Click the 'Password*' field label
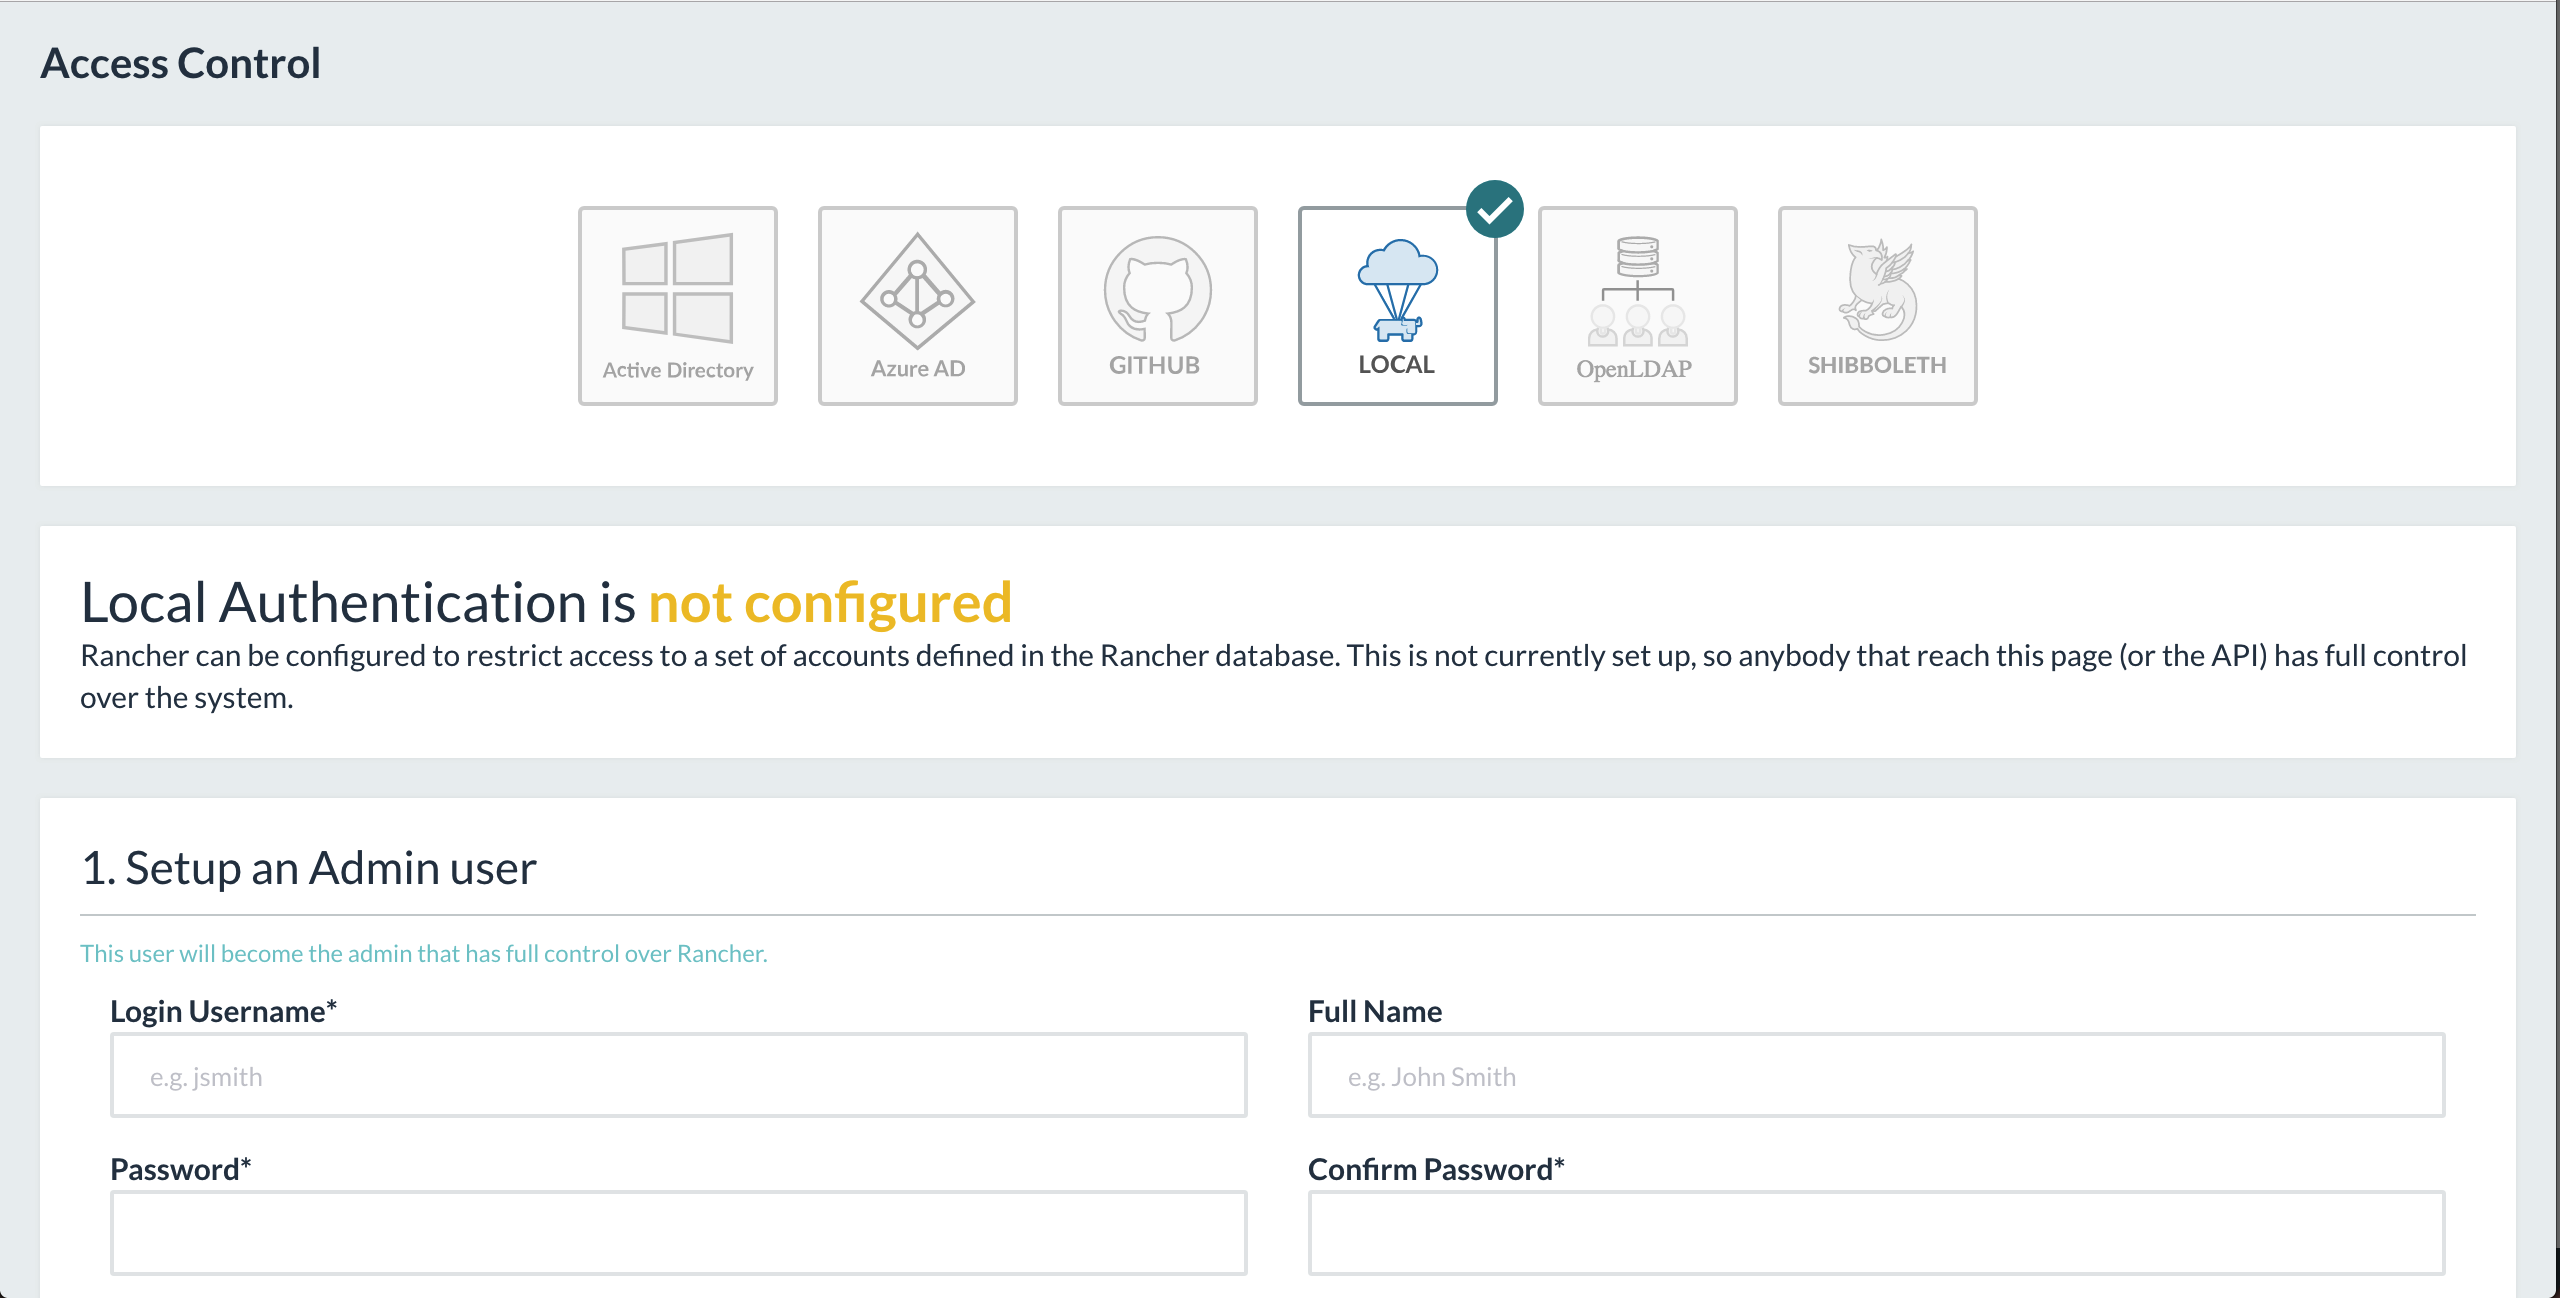Viewport: 2560px width, 1298px height. 181,1169
